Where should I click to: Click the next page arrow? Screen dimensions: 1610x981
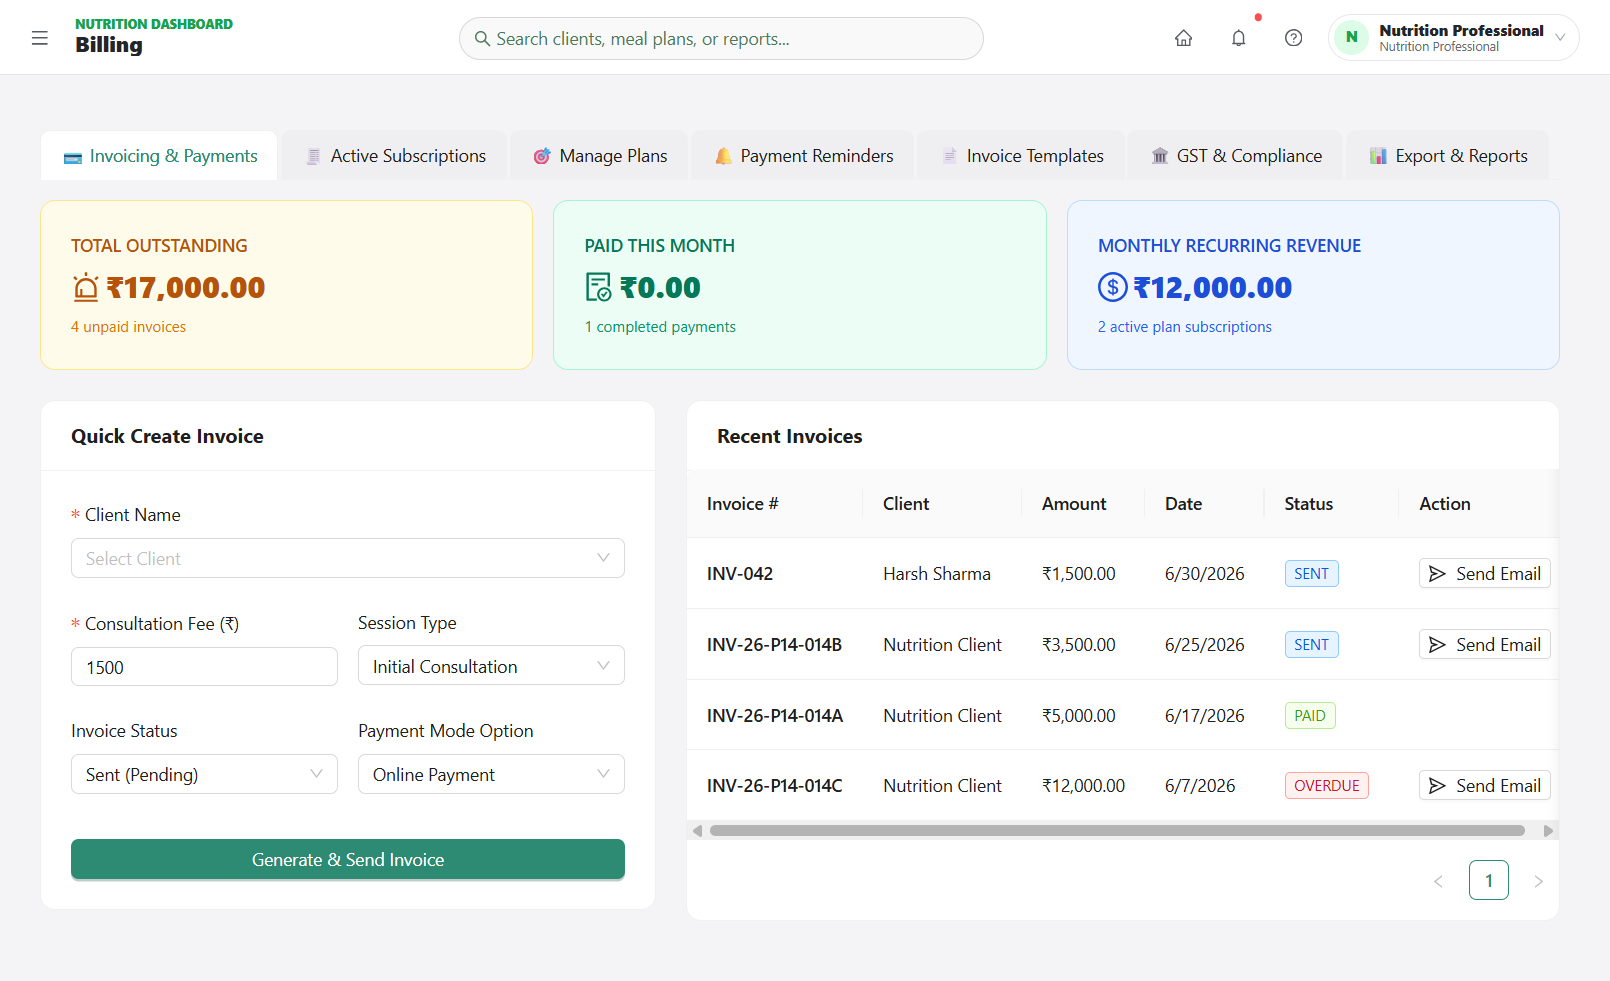(1538, 881)
